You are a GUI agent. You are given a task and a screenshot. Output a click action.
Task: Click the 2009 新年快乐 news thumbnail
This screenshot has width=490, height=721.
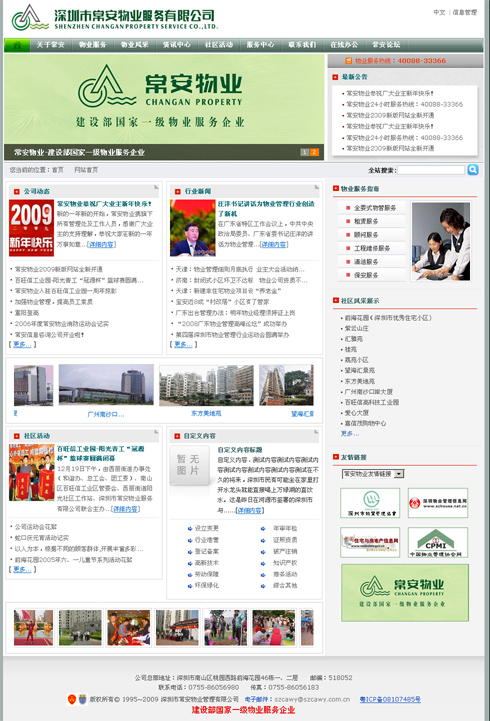click(31, 228)
